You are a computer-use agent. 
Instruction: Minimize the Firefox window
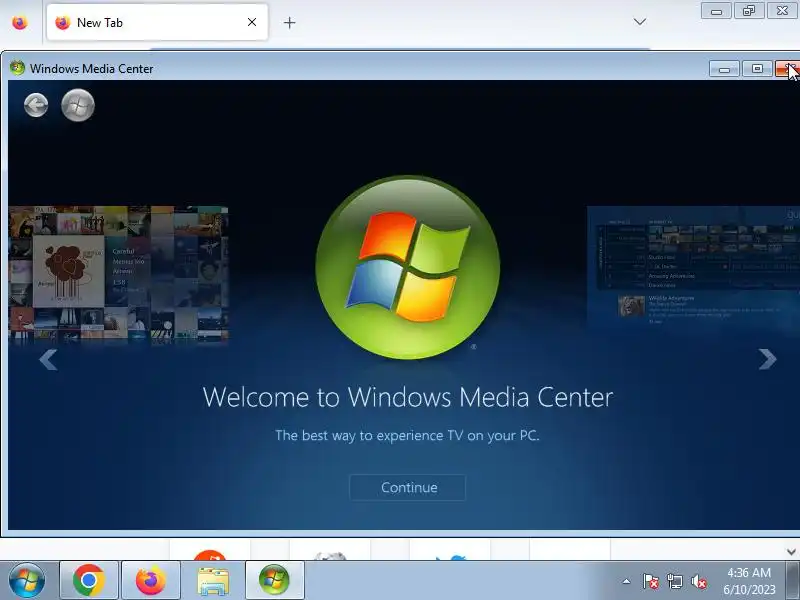coord(716,11)
